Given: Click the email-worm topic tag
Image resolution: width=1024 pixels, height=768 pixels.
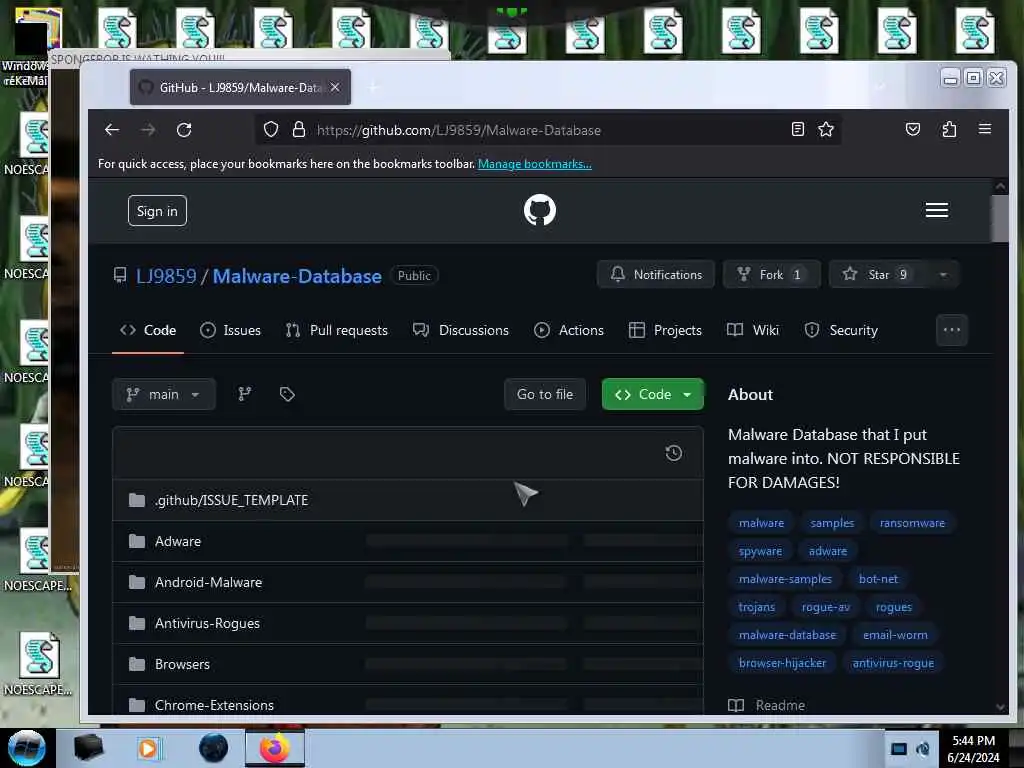Looking at the screenshot, I should [895, 635].
